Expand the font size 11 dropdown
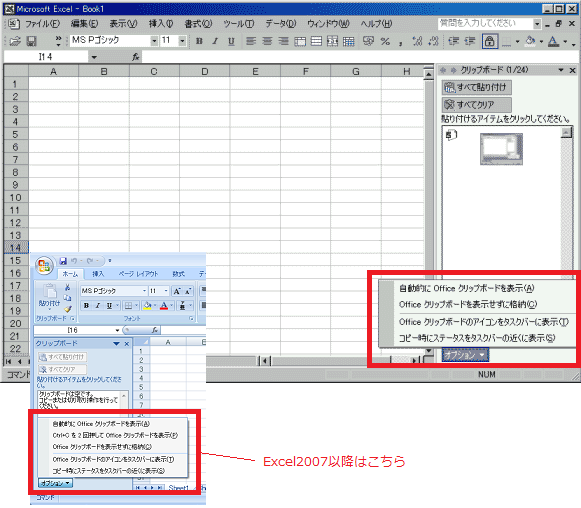Image resolution: width=581 pixels, height=508 pixels. (182, 41)
